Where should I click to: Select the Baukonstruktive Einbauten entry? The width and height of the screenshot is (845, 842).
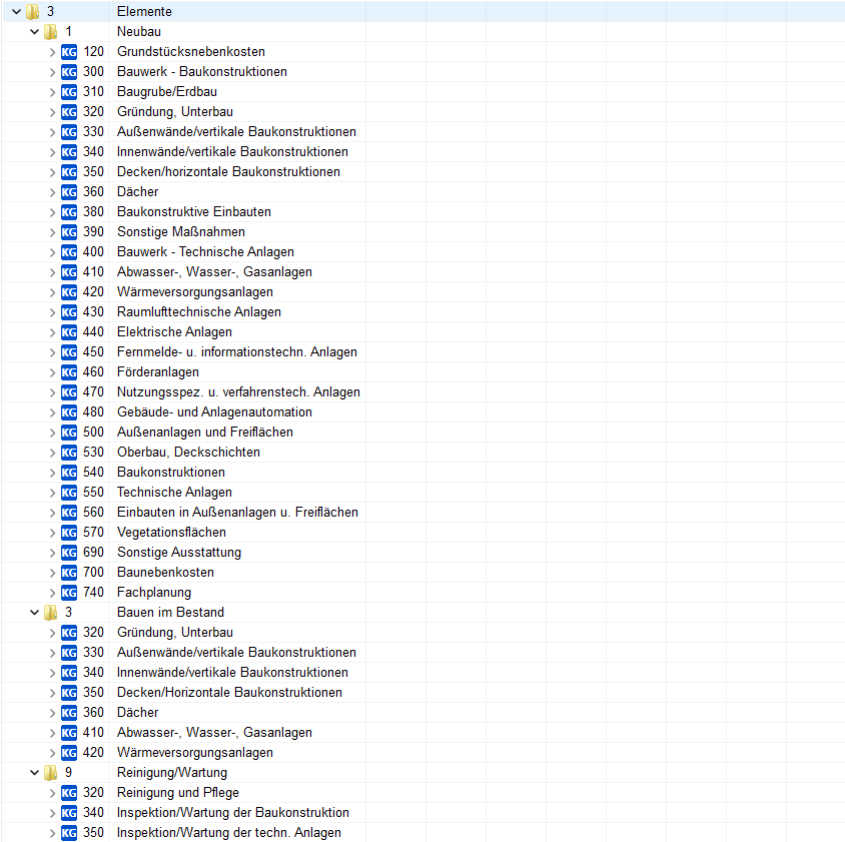click(x=193, y=212)
